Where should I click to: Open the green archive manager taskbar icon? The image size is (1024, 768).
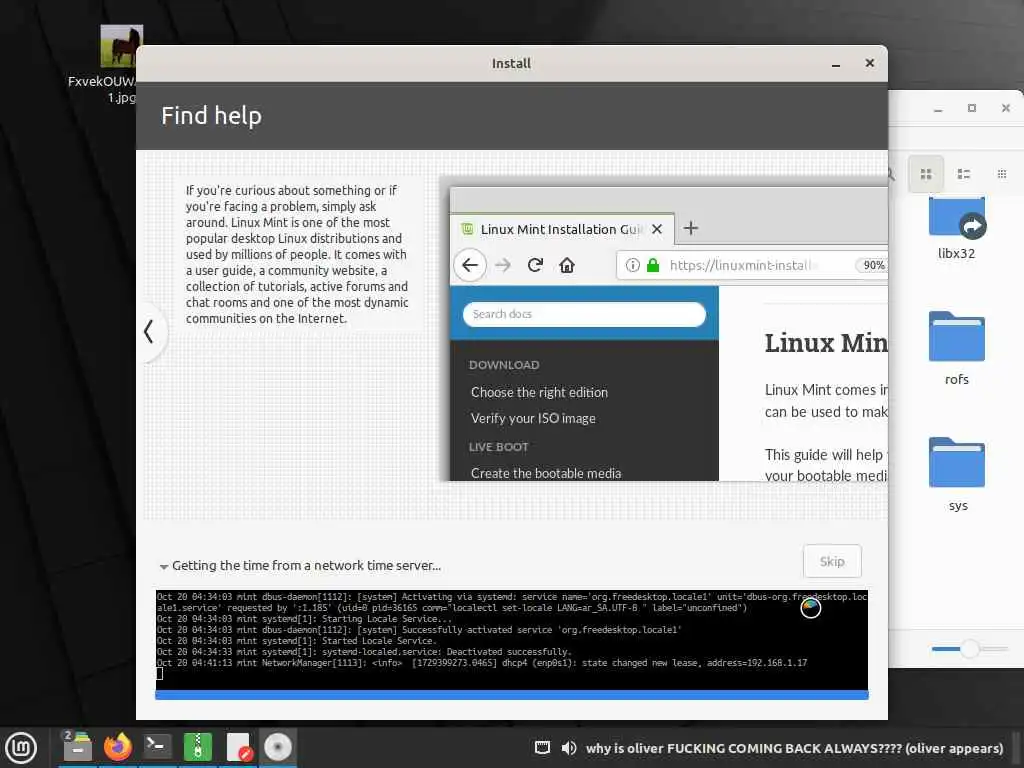198,747
